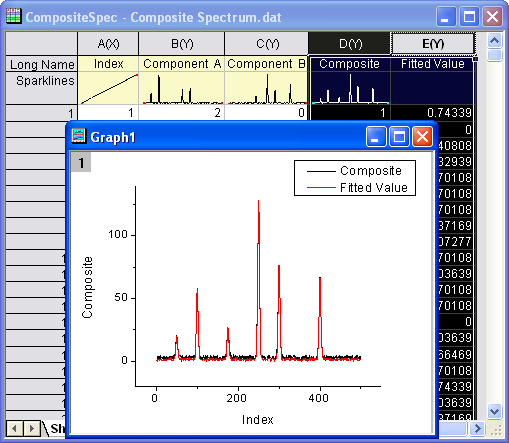Click the 'Composite' legend entry in graph
The image size is (509, 443).
click(x=371, y=171)
